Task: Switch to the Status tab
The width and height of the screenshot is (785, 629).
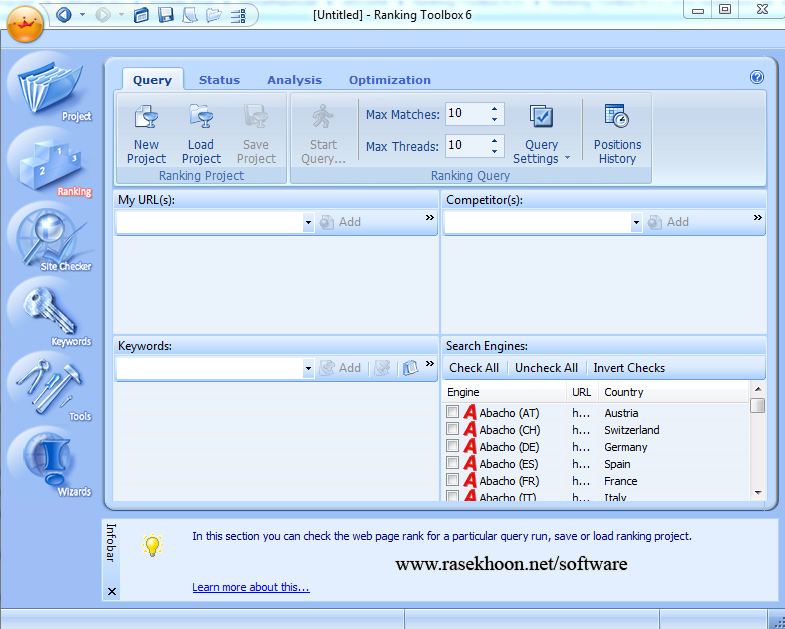Action: click(x=219, y=80)
